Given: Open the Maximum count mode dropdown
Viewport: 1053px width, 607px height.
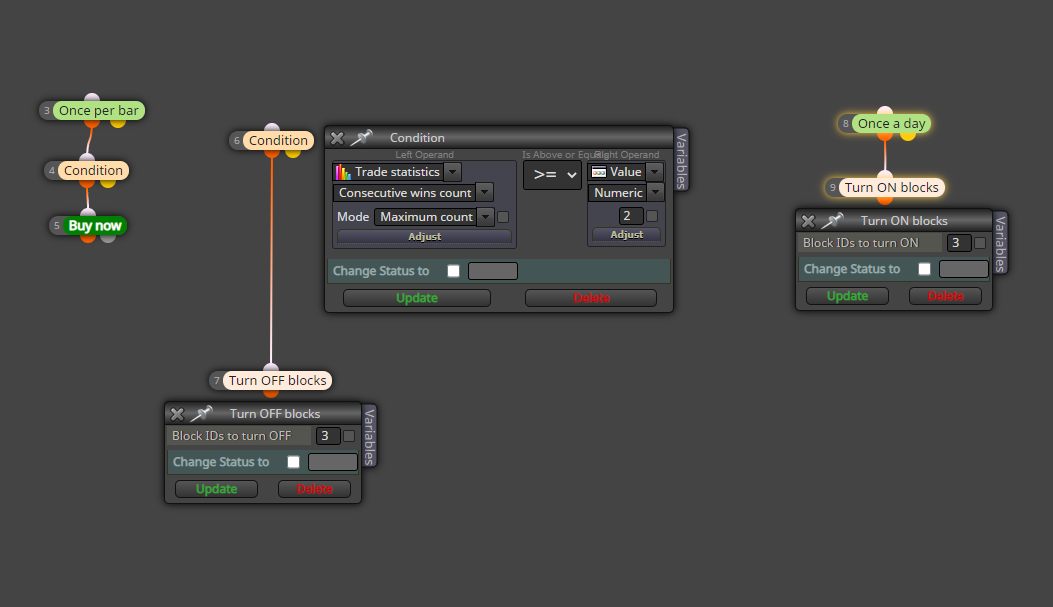Looking at the screenshot, I should [x=486, y=217].
